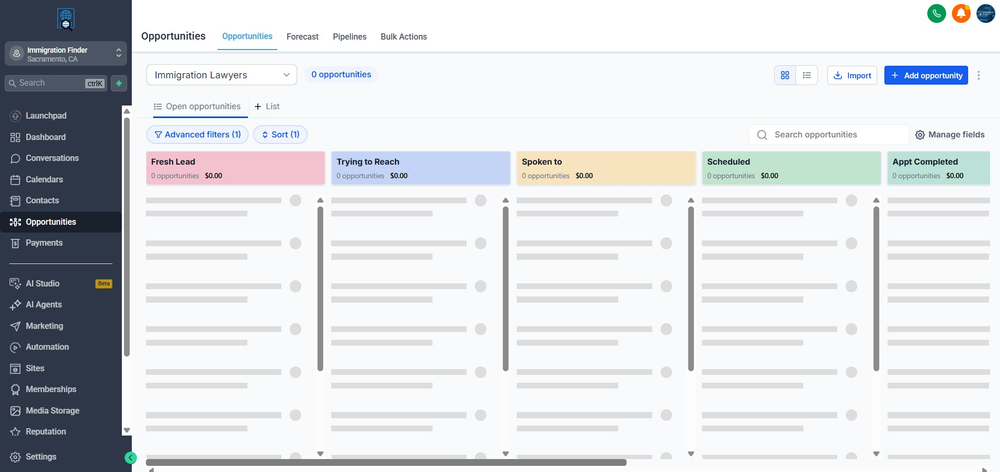Screen dimensions: 1000x472
Task: Click the Payments icon in sidebar
Action: pos(15,243)
